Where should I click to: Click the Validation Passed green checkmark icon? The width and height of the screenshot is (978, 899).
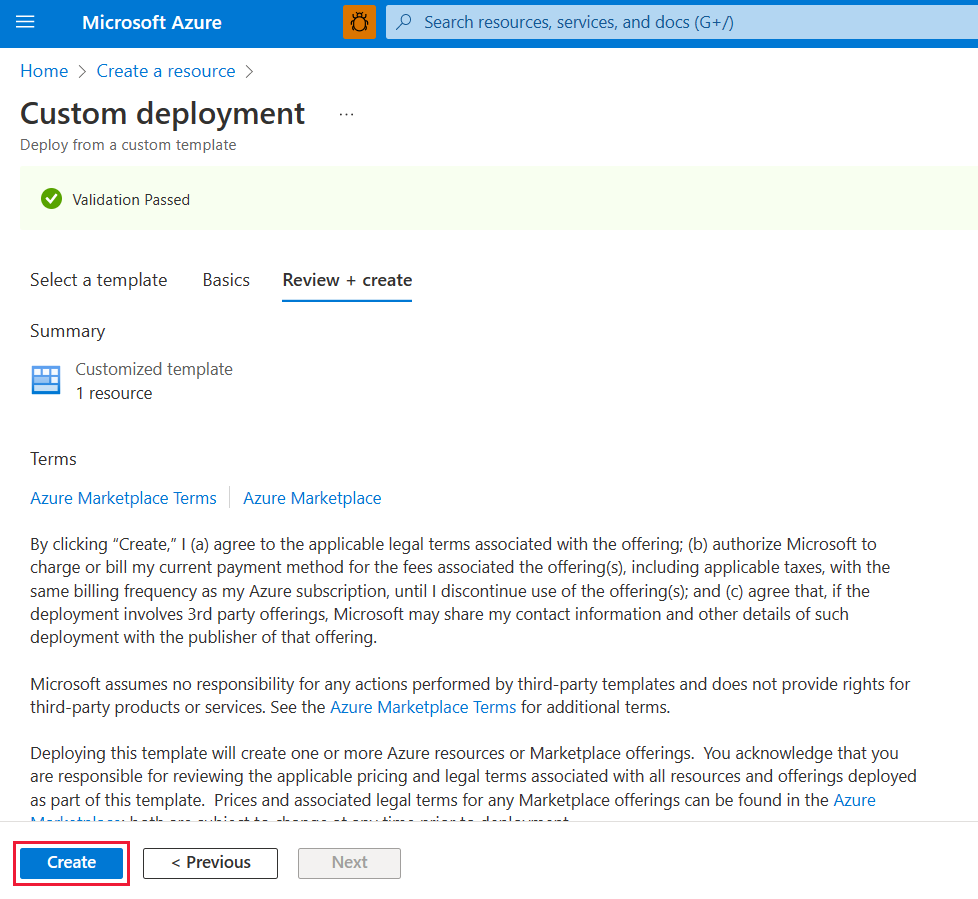coord(51,198)
